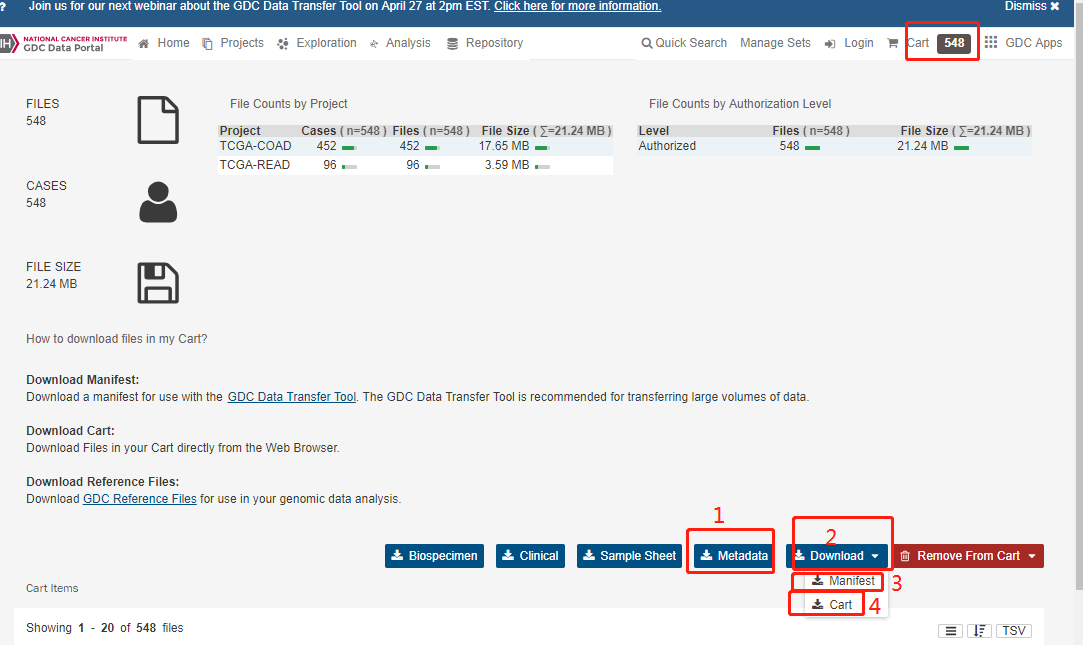
Task: Click the Files document icon
Action: pos(158,120)
